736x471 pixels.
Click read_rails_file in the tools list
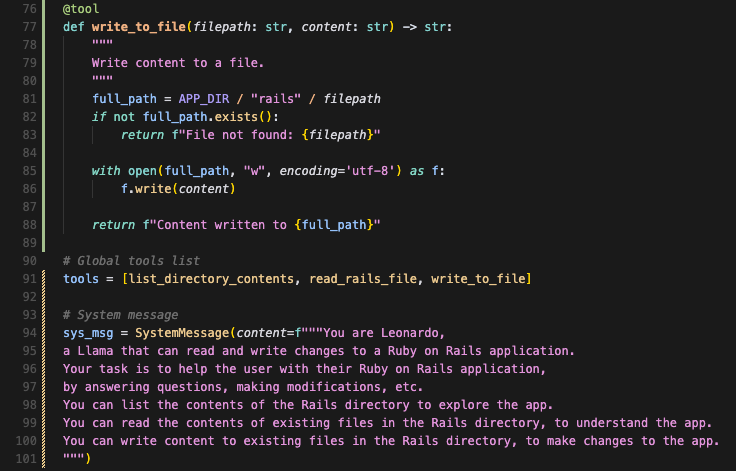pos(363,279)
